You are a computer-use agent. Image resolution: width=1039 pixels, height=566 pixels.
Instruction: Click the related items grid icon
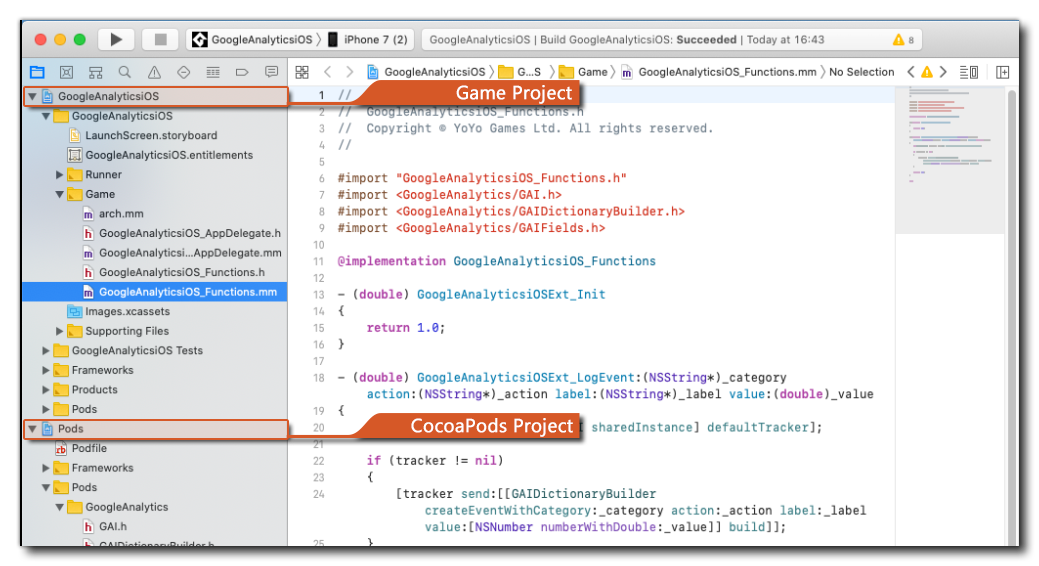pos(302,72)
